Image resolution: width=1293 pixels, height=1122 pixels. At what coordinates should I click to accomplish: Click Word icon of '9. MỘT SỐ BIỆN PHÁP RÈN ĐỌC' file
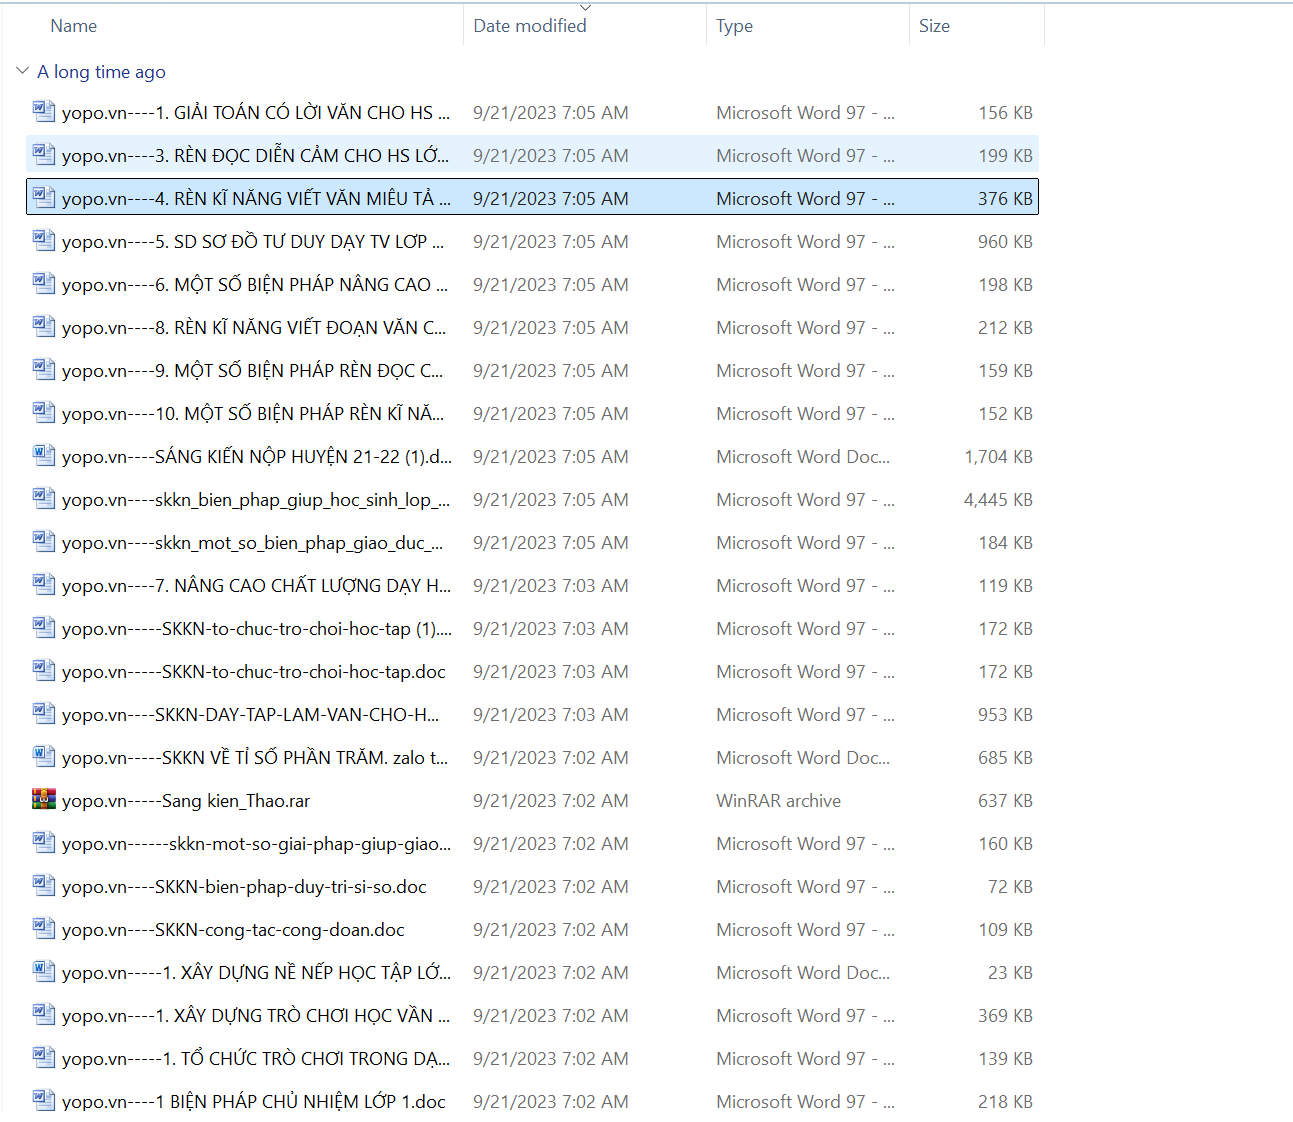click(x=43, y=369)
